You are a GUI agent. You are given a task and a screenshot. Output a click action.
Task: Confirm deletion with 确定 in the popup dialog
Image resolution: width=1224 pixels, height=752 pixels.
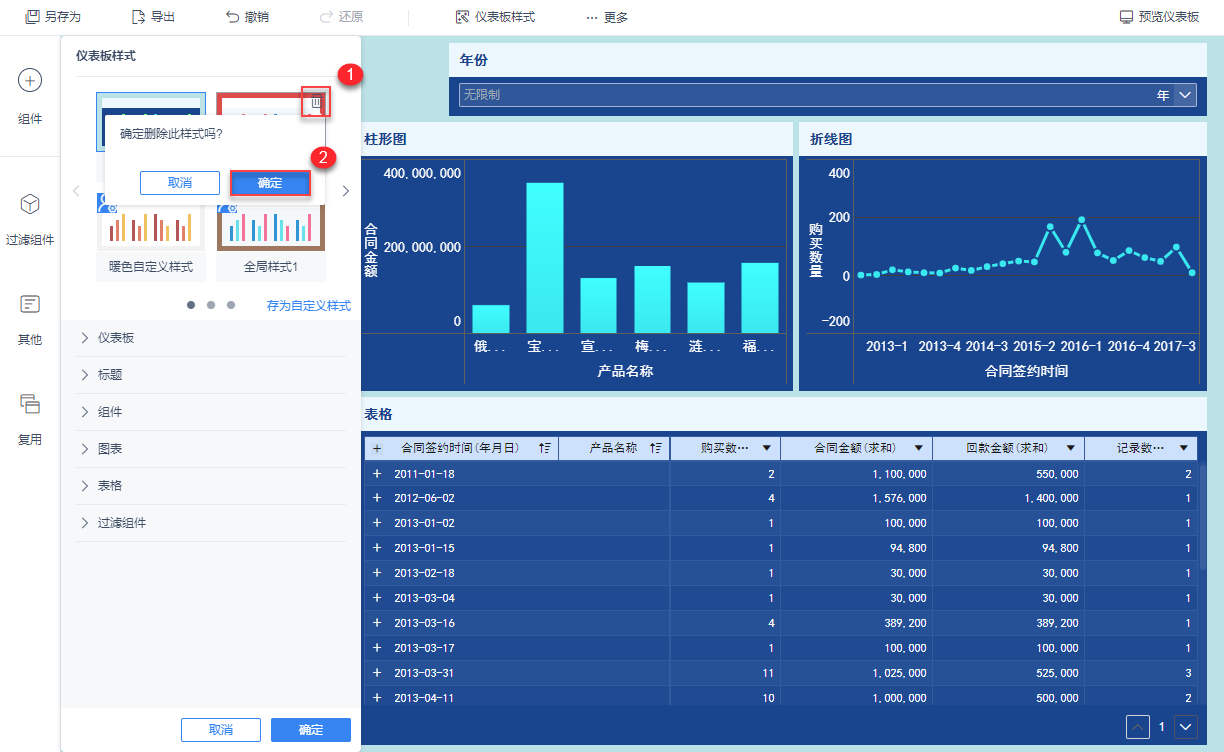(270, 183)
